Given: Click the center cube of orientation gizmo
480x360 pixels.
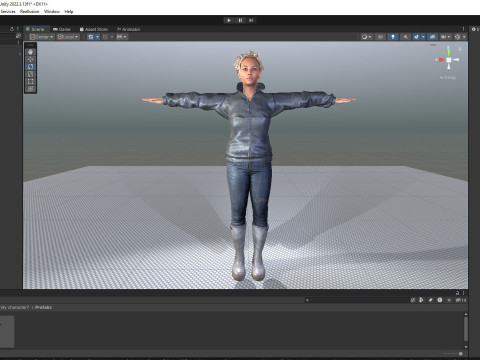Looking at the screenshot, I should 449,60.
